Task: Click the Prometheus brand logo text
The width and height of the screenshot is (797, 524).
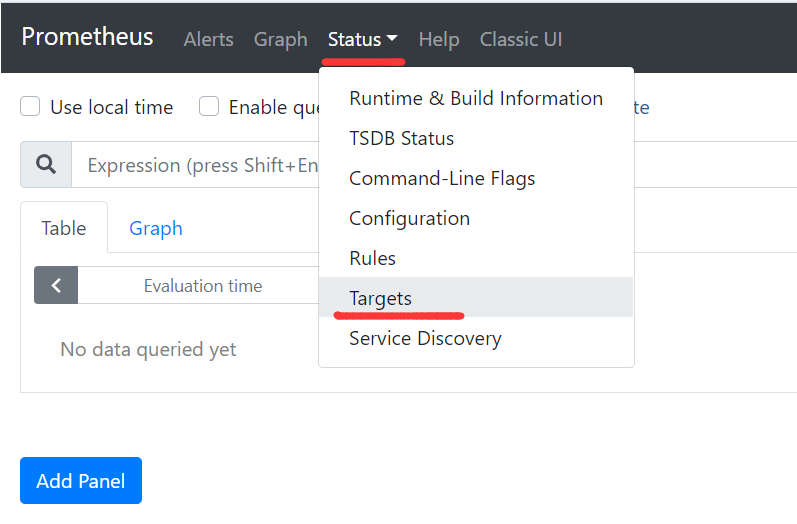Action: 87,37
